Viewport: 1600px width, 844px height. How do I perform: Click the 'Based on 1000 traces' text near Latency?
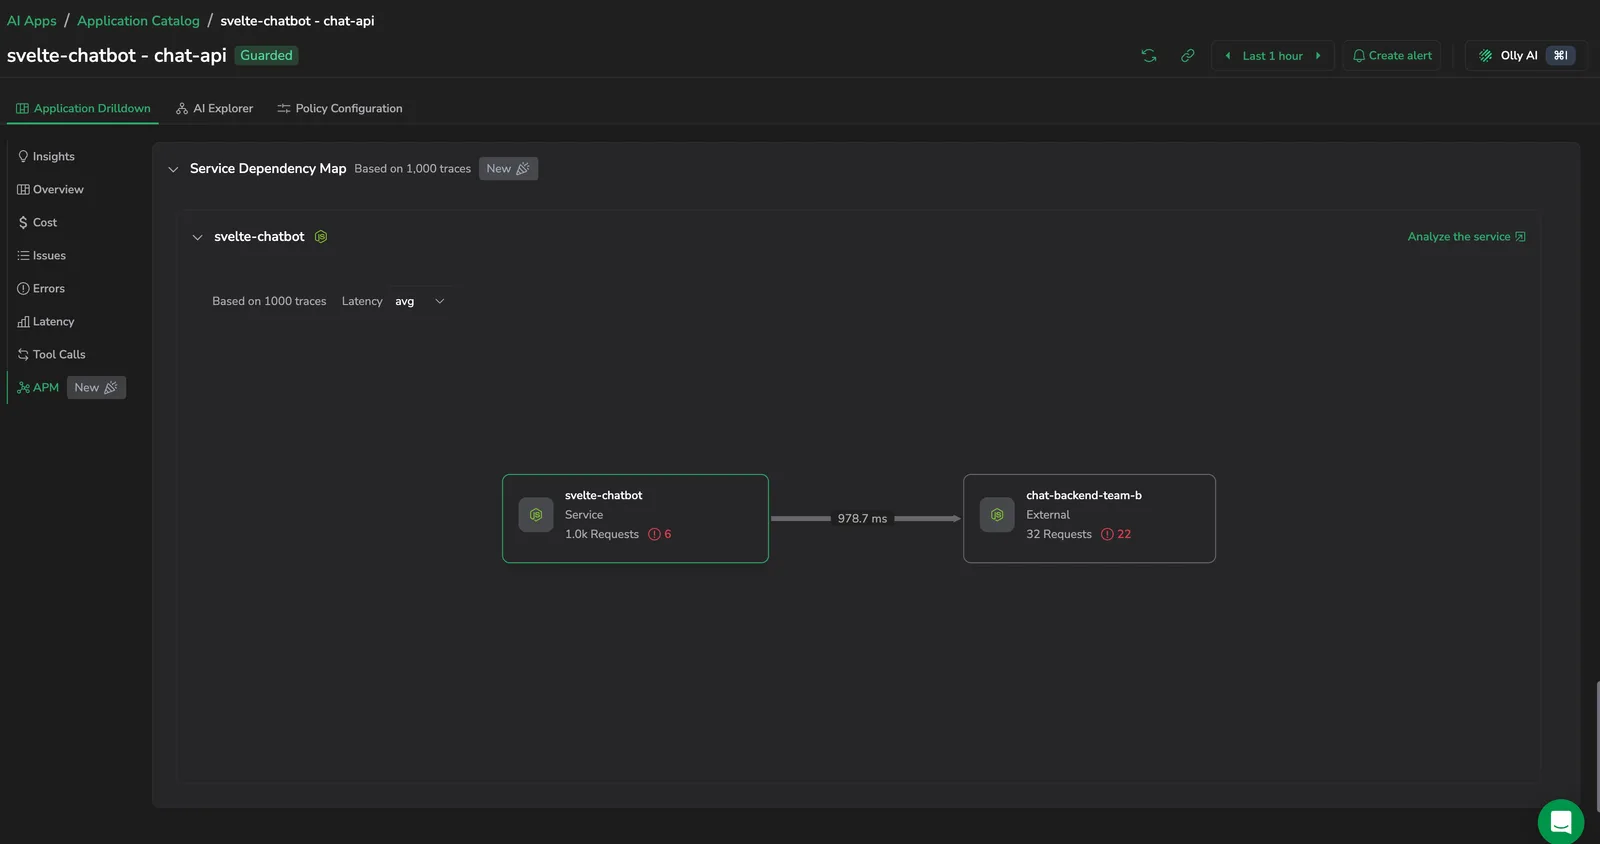click(269, 301)
